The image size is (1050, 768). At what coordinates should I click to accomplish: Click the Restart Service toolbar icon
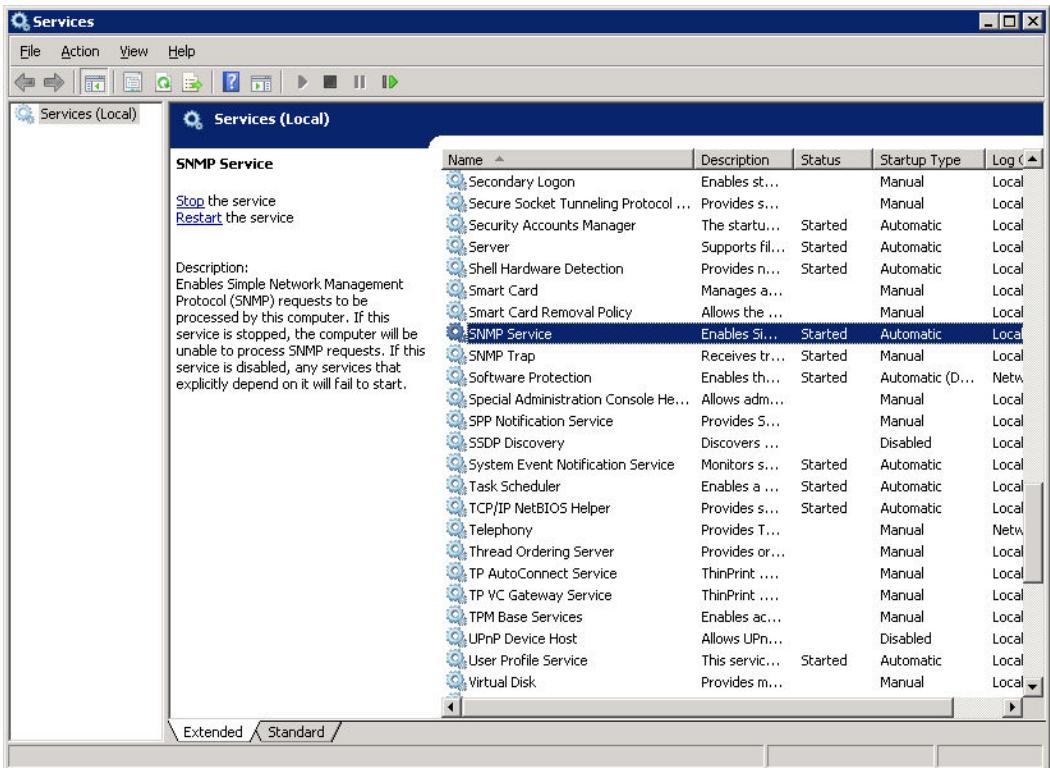[x=390, y=82]
